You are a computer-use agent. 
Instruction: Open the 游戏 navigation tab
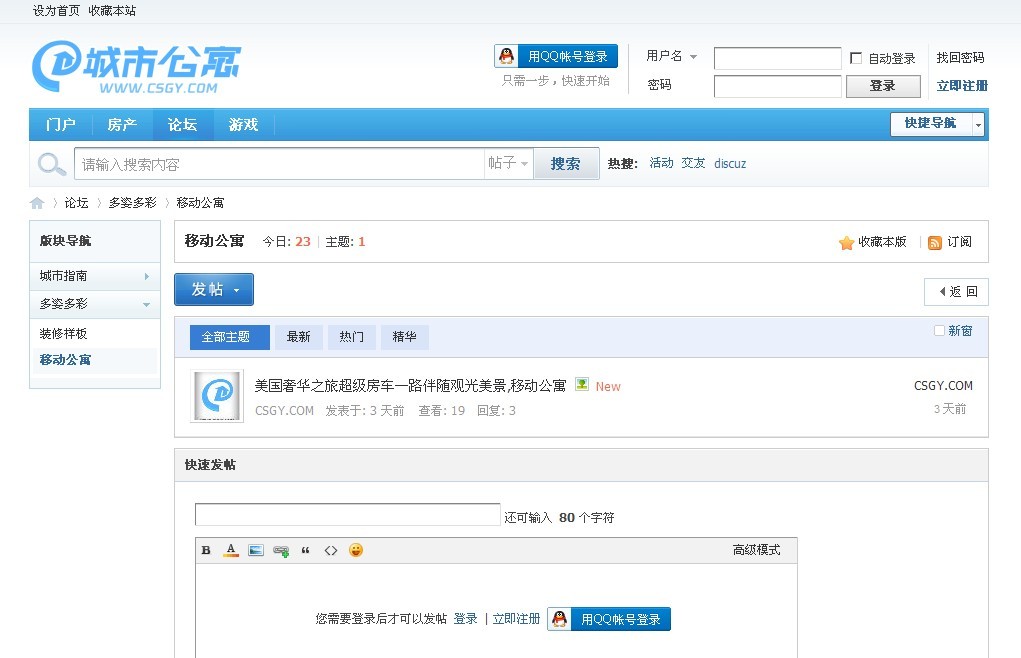pos(244,124)
